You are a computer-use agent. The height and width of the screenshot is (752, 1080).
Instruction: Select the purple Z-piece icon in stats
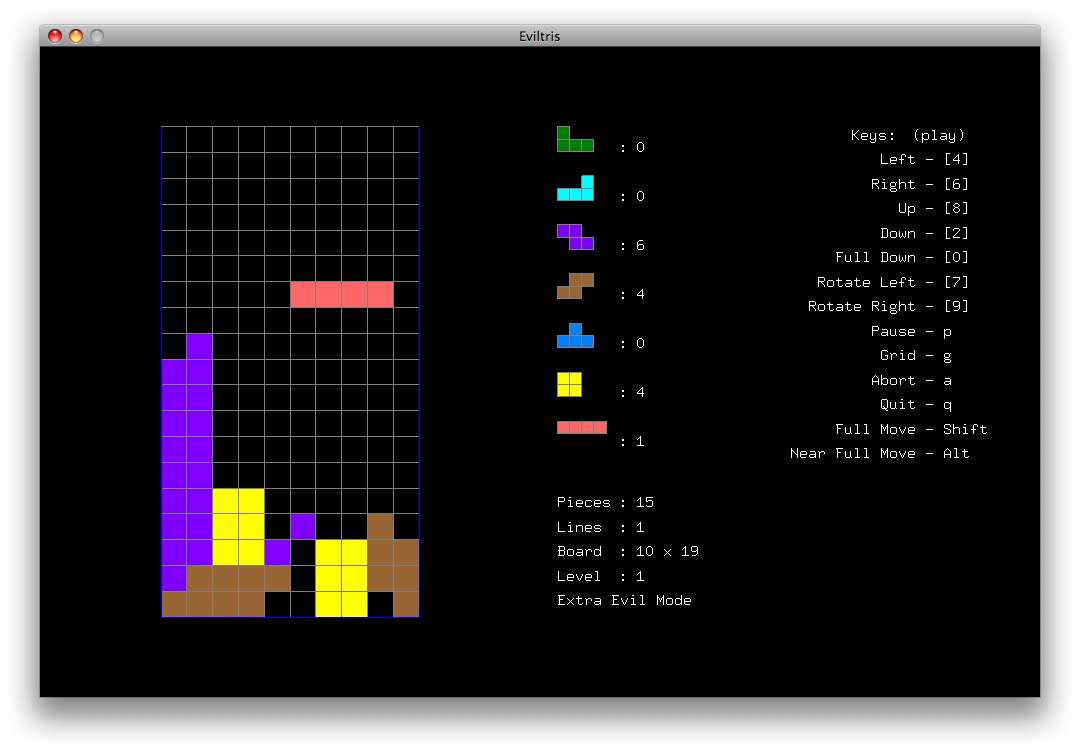(x=575, y=237)
